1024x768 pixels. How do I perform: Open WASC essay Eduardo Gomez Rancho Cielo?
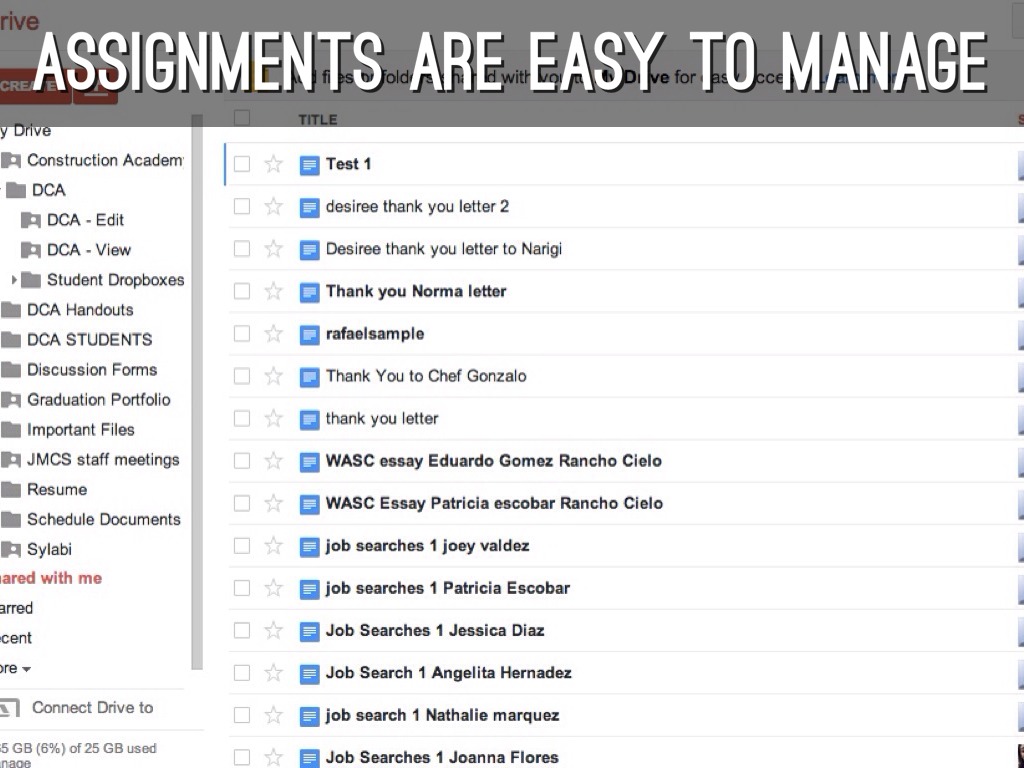[493, 461]
